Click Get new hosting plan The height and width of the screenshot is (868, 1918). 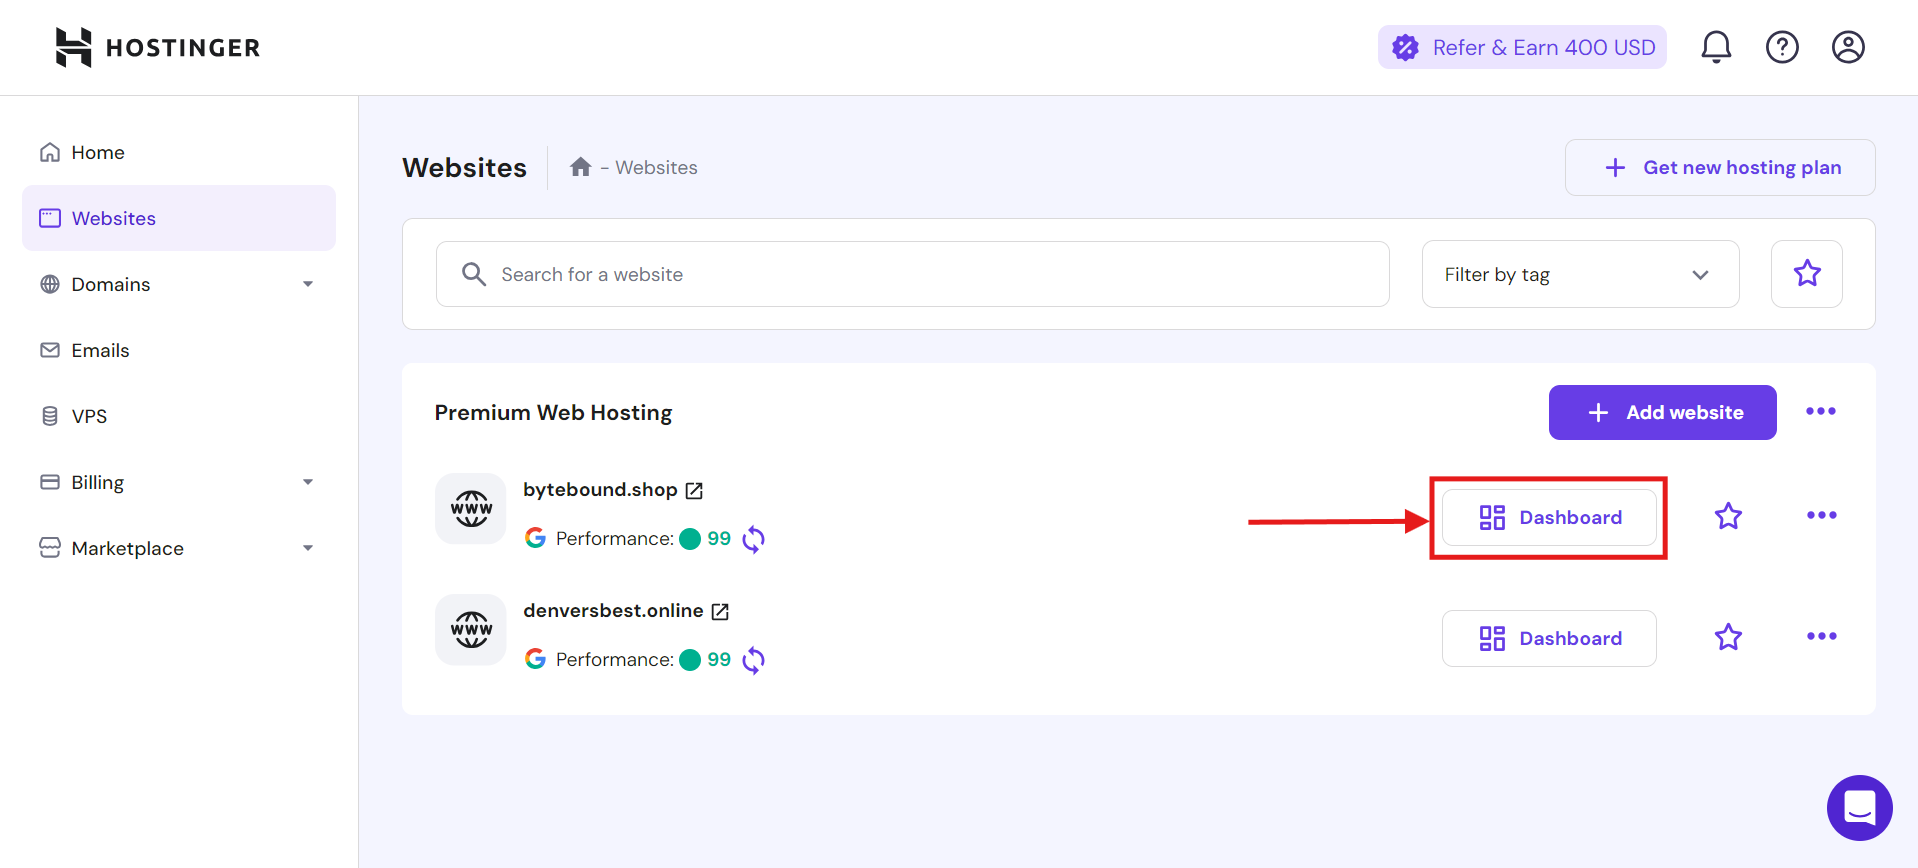tap(1720, 167)
